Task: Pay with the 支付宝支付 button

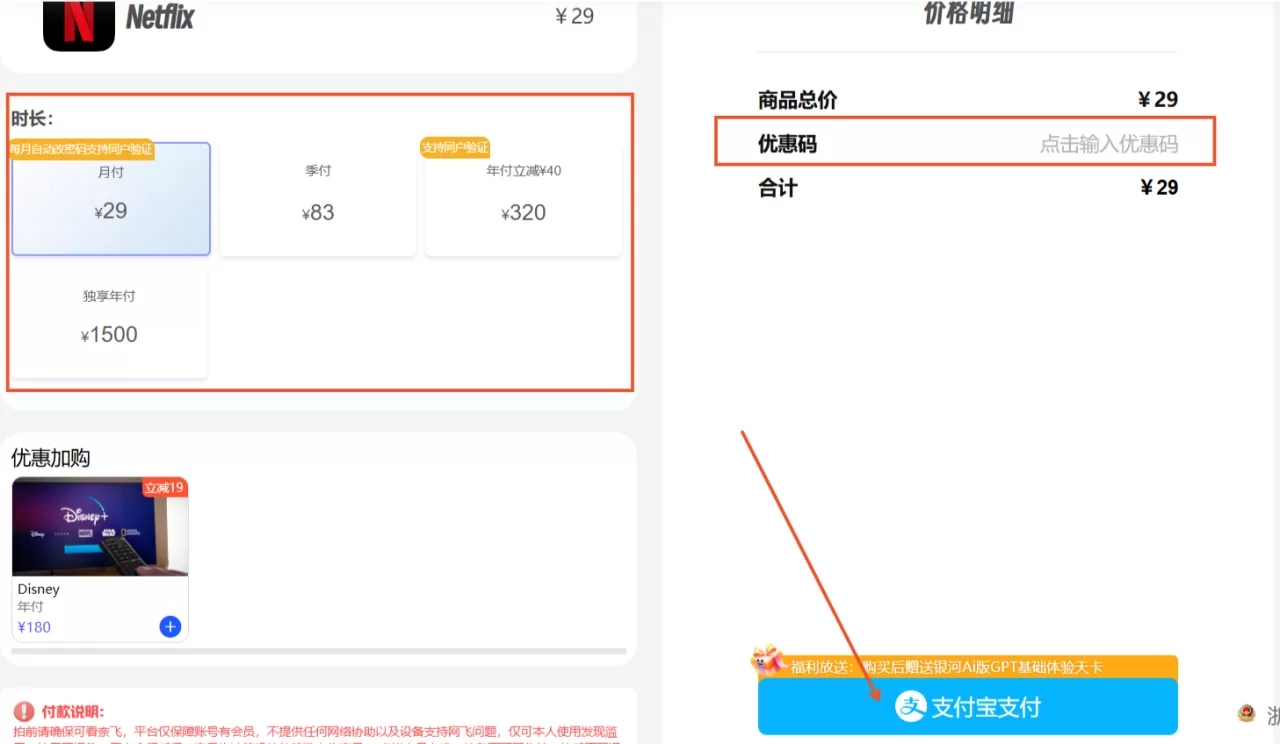Action: tap(968, 707)
